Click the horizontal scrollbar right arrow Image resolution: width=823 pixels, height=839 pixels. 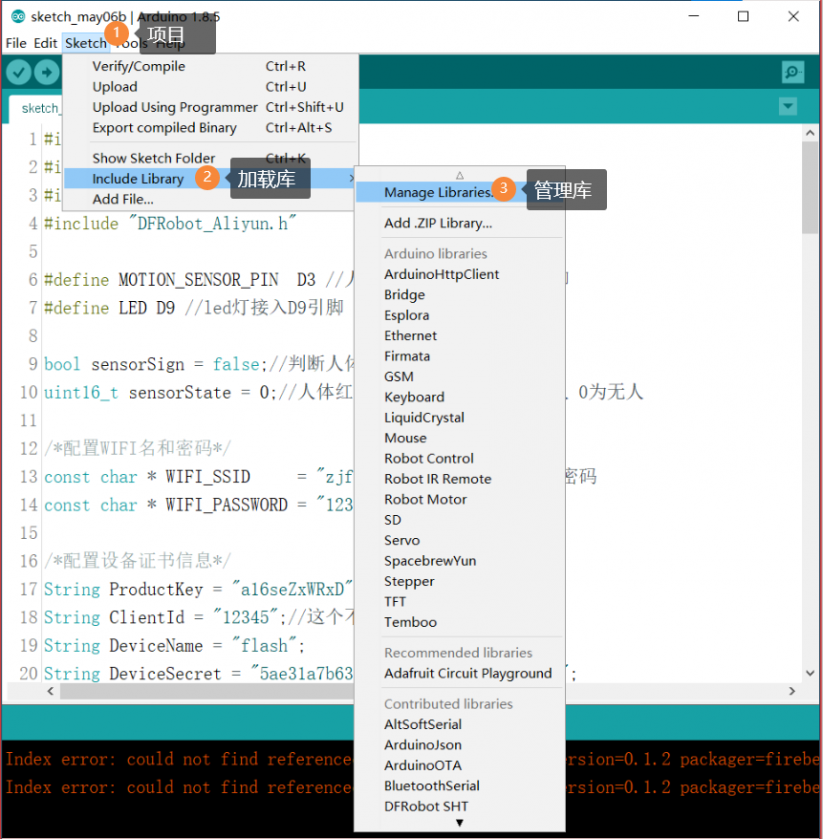click(x=792, y=691)
